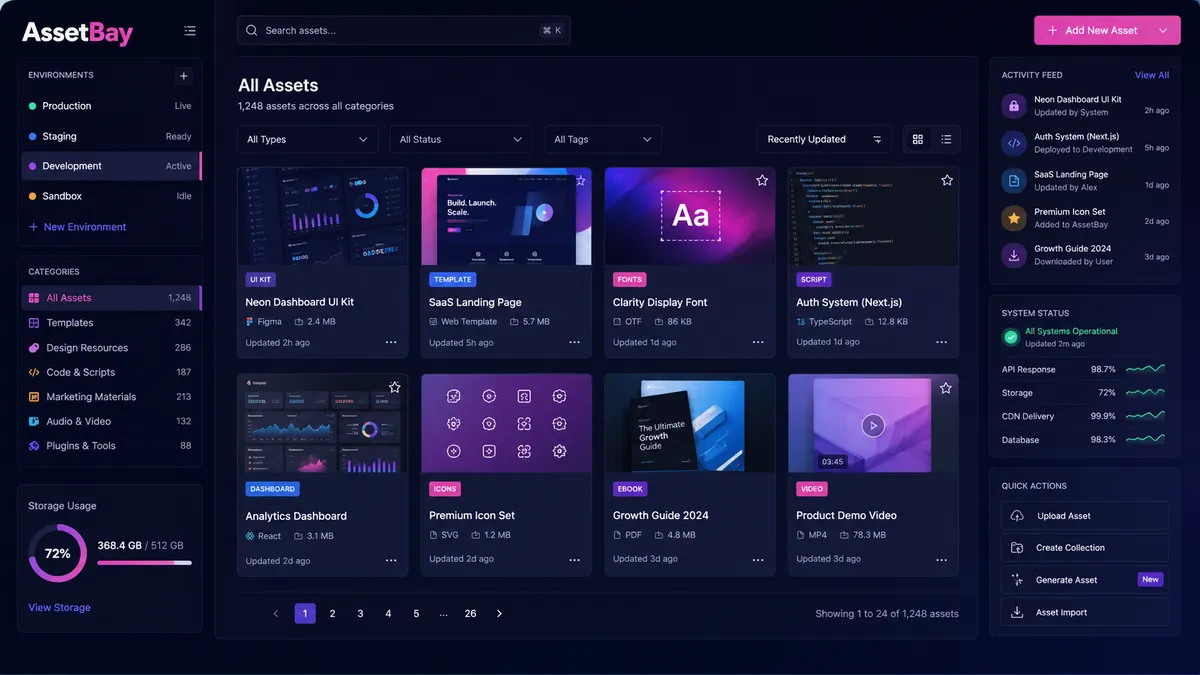1200x675 pixels.
Task: Expand the Add New Asset dropdown arrow
Action: (x=1162, y=30)
